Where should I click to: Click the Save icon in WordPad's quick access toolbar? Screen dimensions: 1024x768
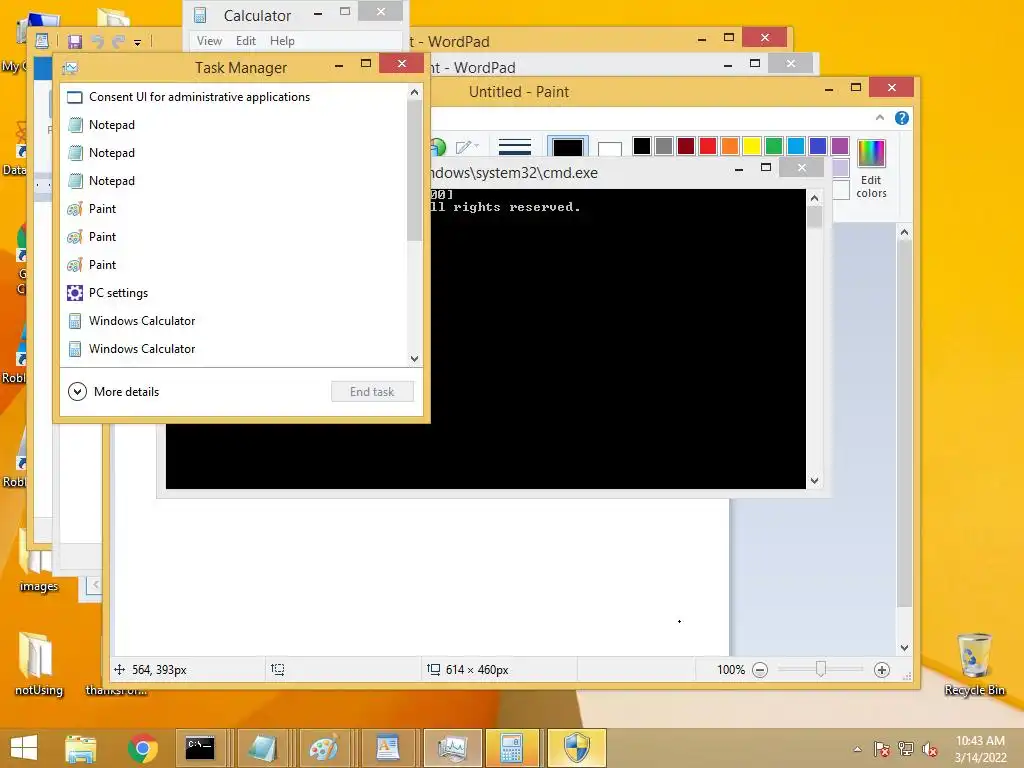click(75, 42)
